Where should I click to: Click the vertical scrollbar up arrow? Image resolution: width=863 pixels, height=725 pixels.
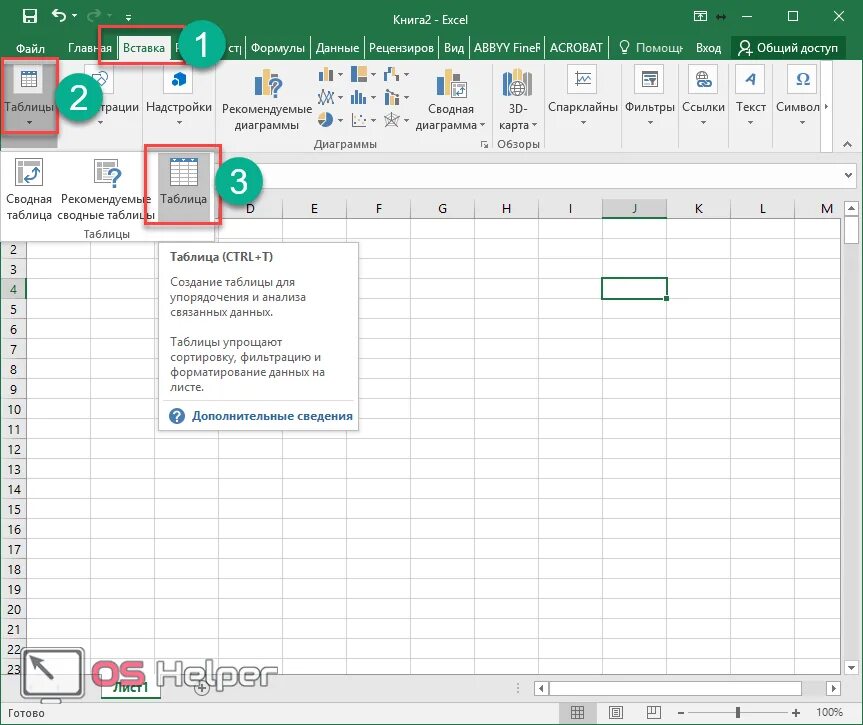851,209
